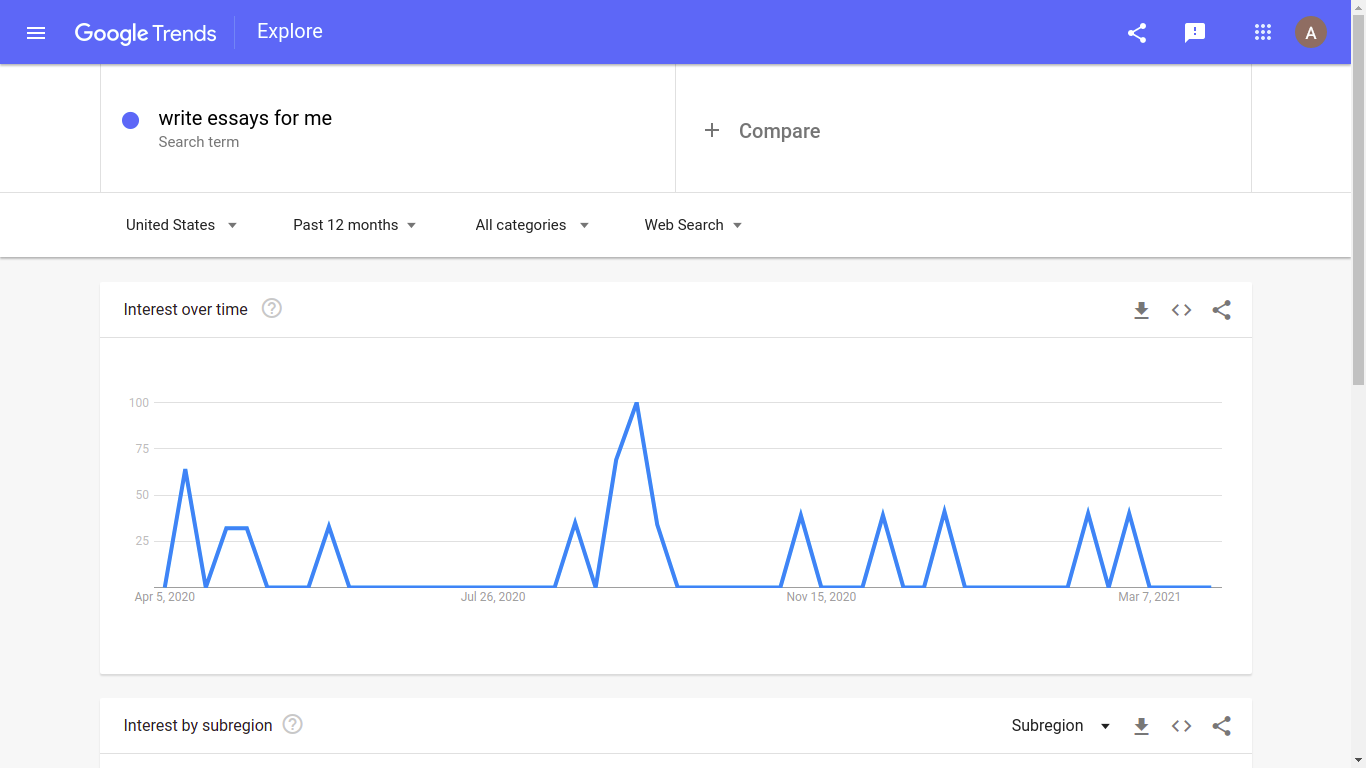Image resolution: width=1366 pixels, height=768 pixels.
Task: Click the Google Trends logo link
Action: 146,33
